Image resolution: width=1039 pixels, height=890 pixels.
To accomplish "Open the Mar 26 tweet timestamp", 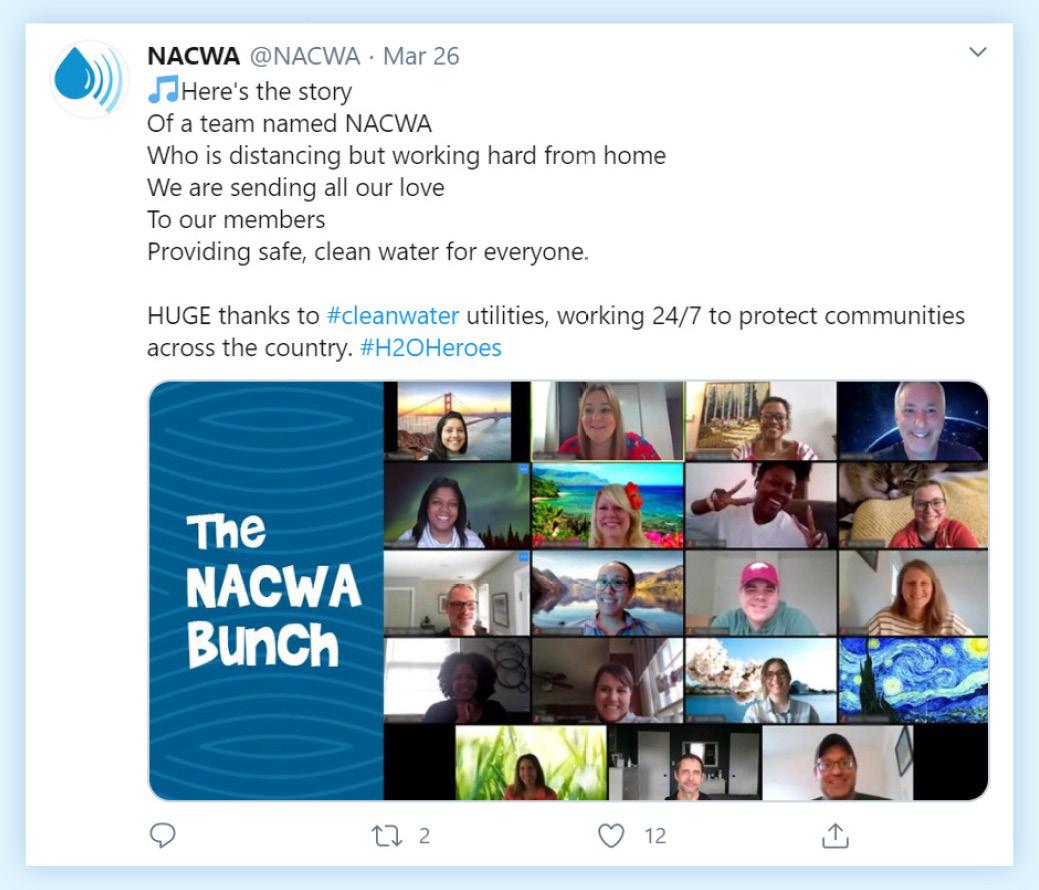I will tap(421, 56).
